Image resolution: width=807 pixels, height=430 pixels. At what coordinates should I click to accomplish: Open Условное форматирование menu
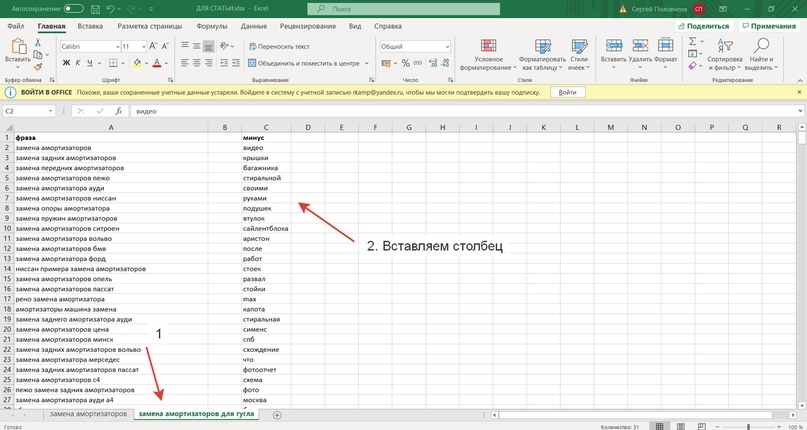click(x=488, y=55)
